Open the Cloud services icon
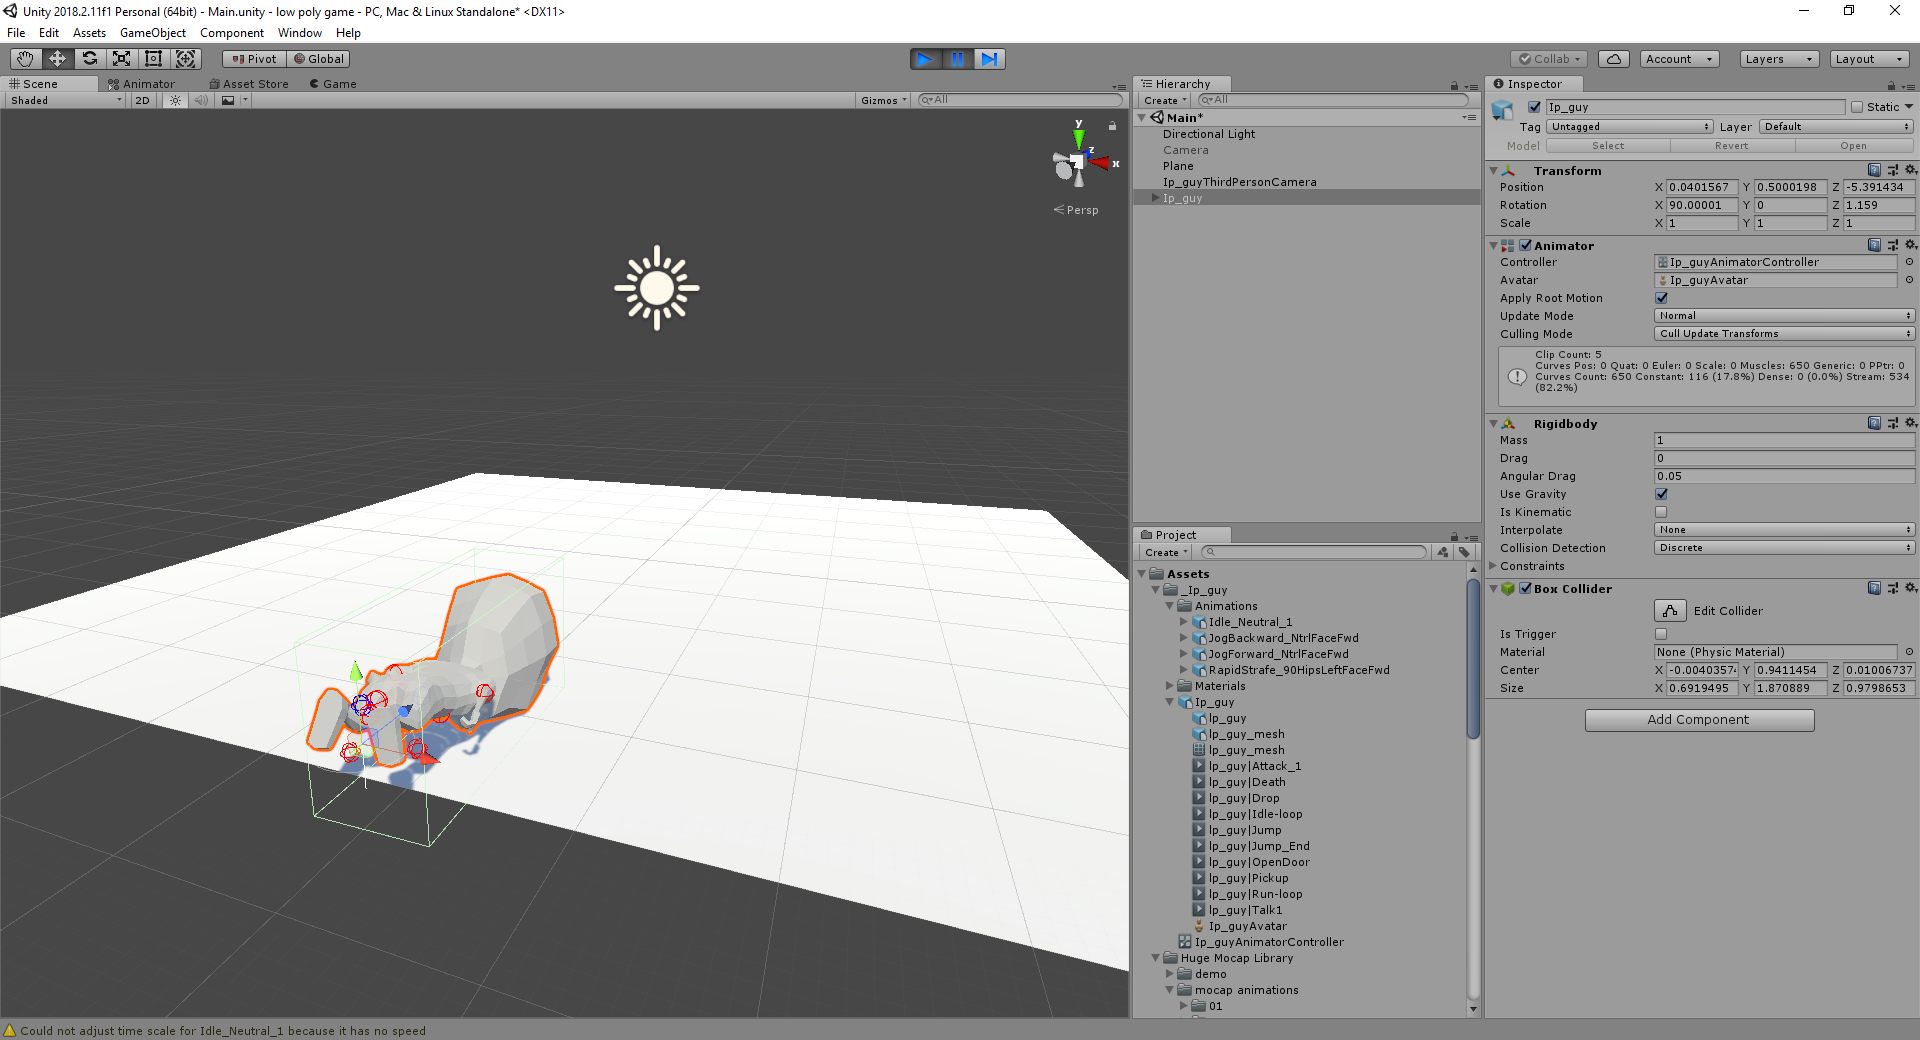Image resolution: width=1920 pixels, height=1040 pixels. pyautogui.click(x=1613, y=59)
